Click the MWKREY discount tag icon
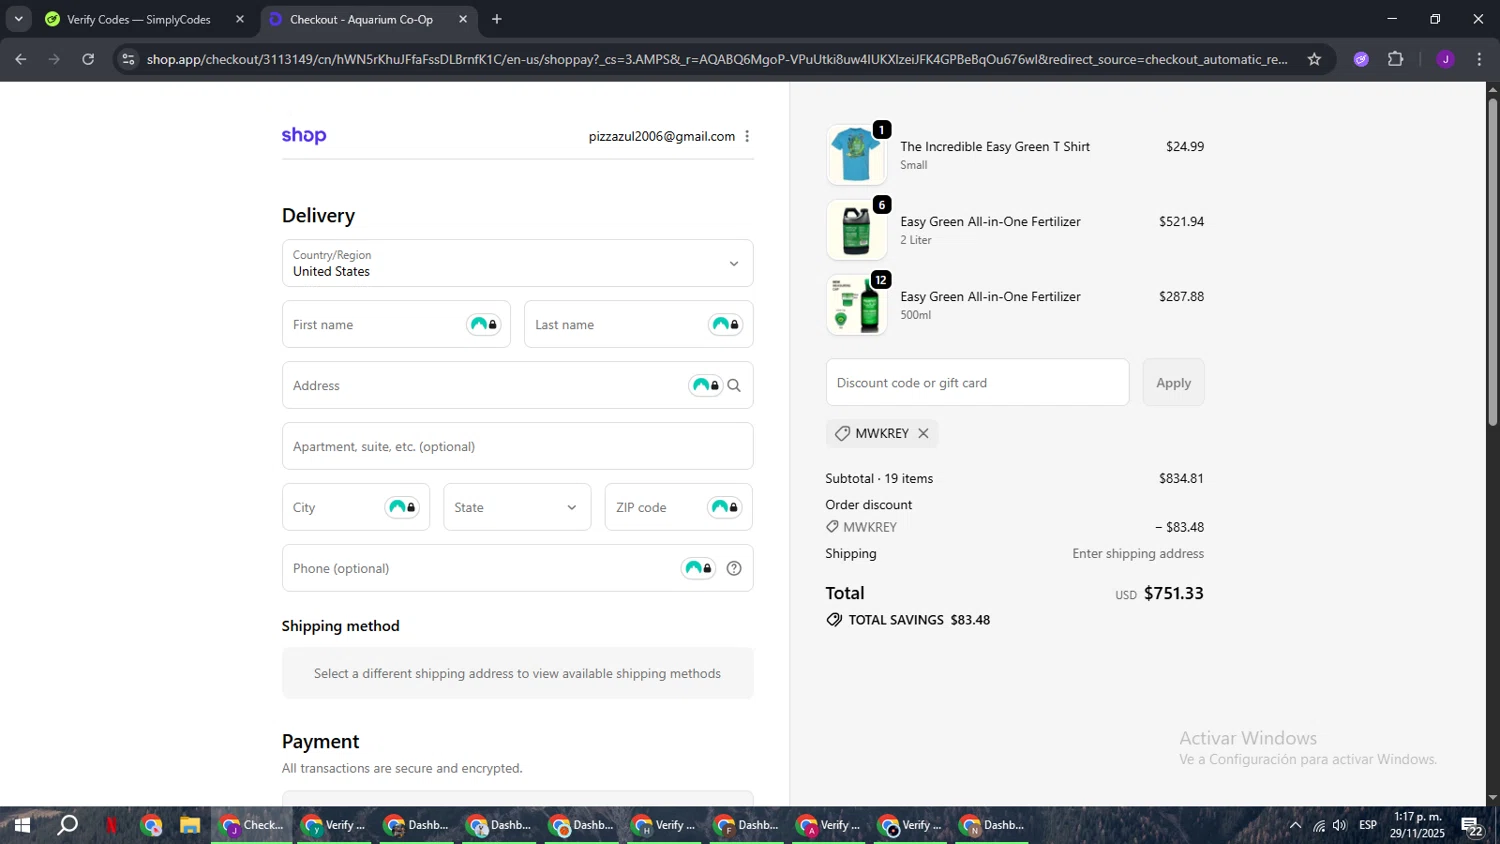 click(842, 433)
